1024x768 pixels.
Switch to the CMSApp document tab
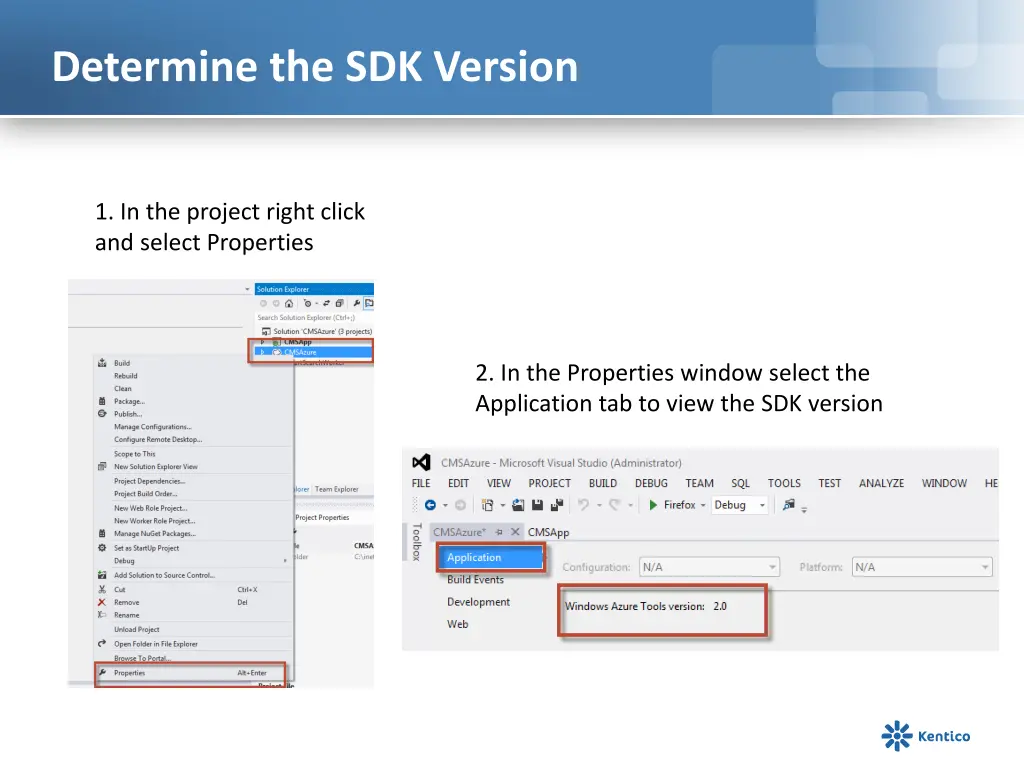tap(548, 532)
